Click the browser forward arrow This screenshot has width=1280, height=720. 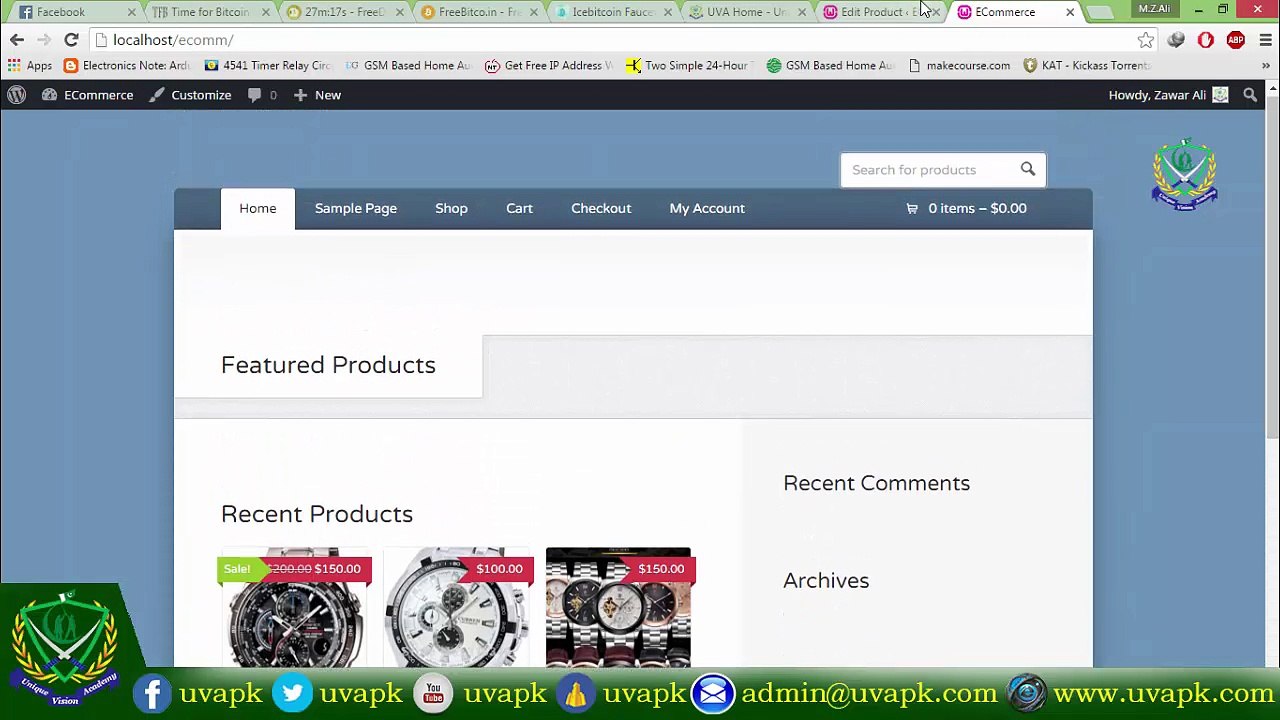point(44,40)
